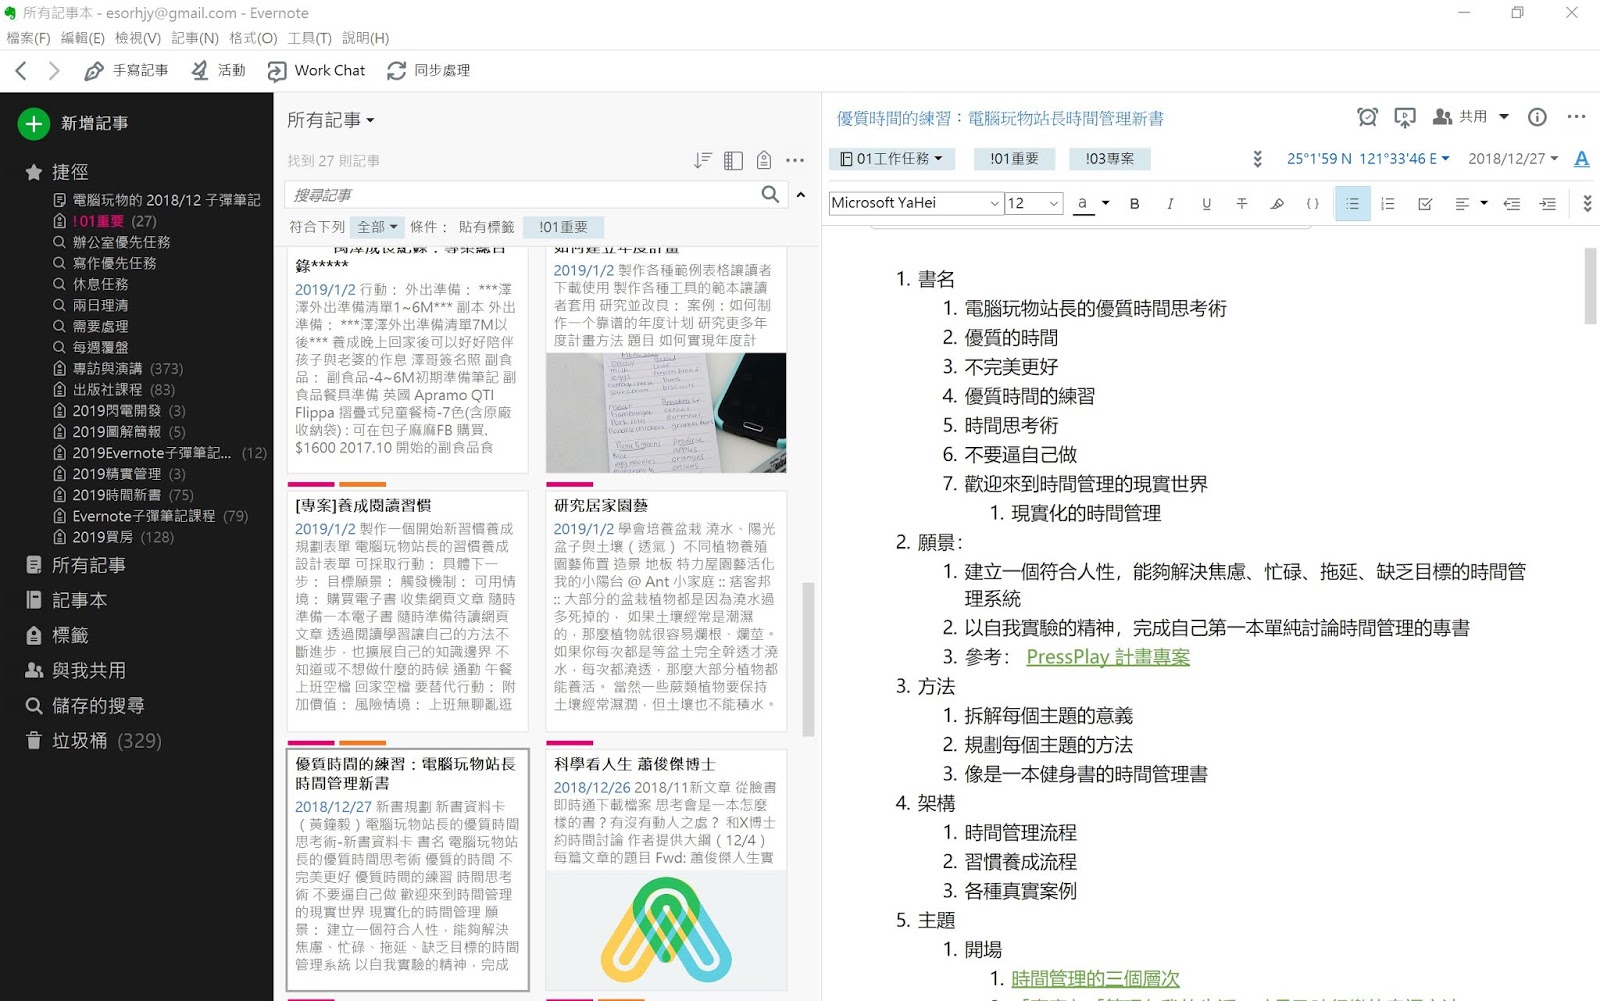Start 同步處理 sync

pos(428,70)
